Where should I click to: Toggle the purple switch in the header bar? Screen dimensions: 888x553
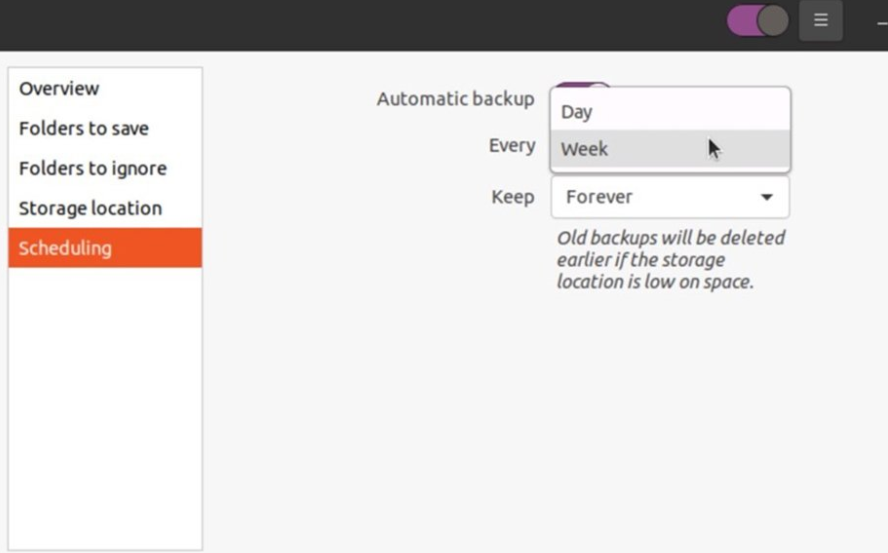click(757, 20)
